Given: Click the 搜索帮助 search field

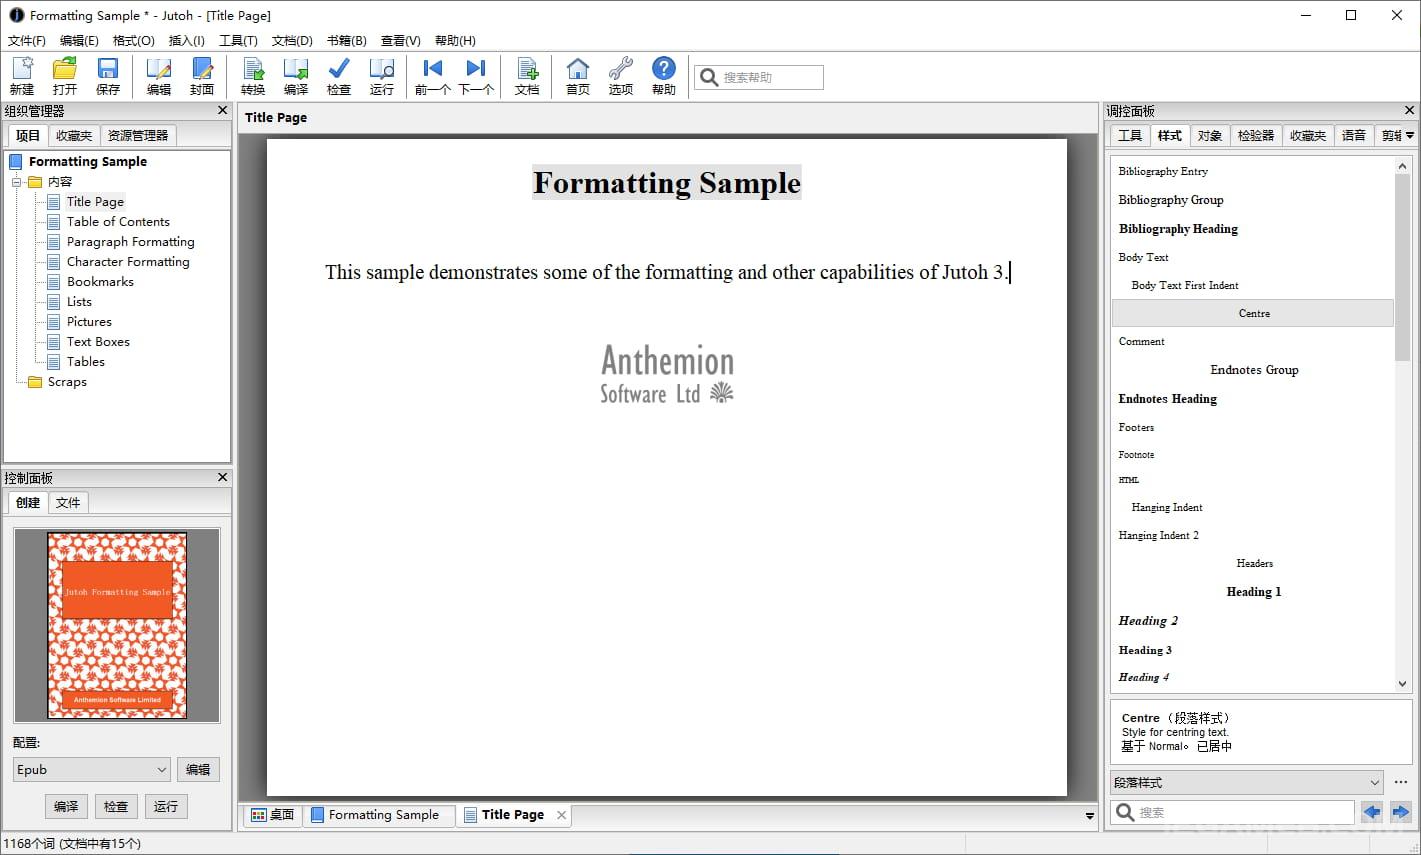Looking at the screenshot, I should [x=759, y=77].
